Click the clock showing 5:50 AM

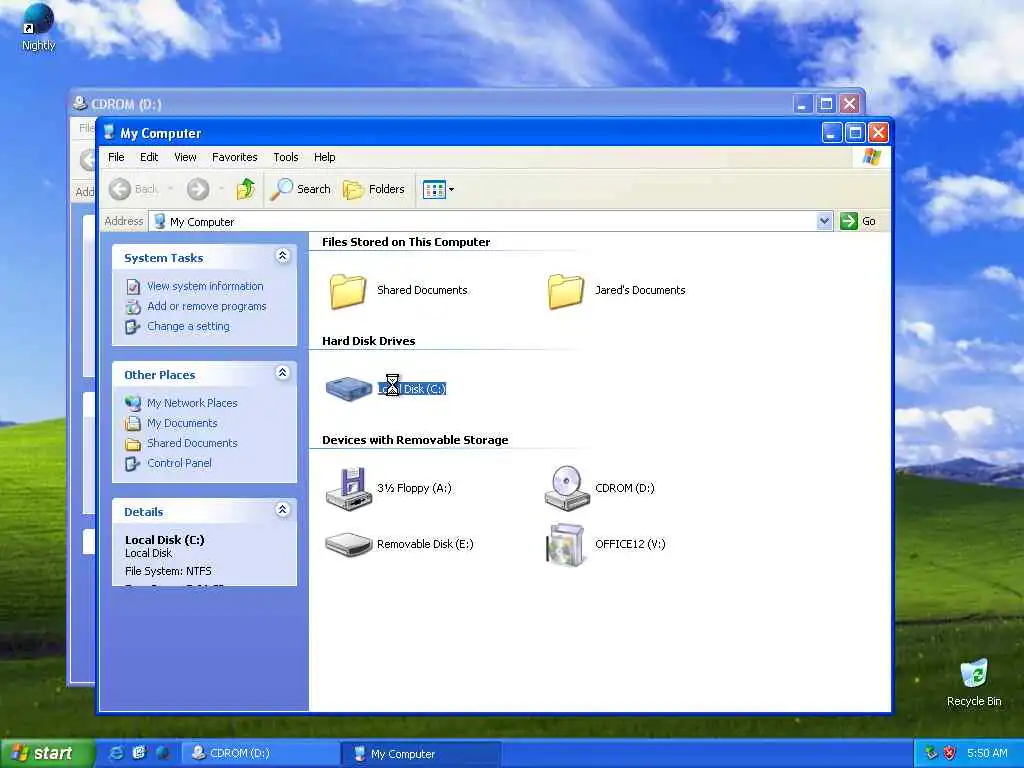click(987, 753)
